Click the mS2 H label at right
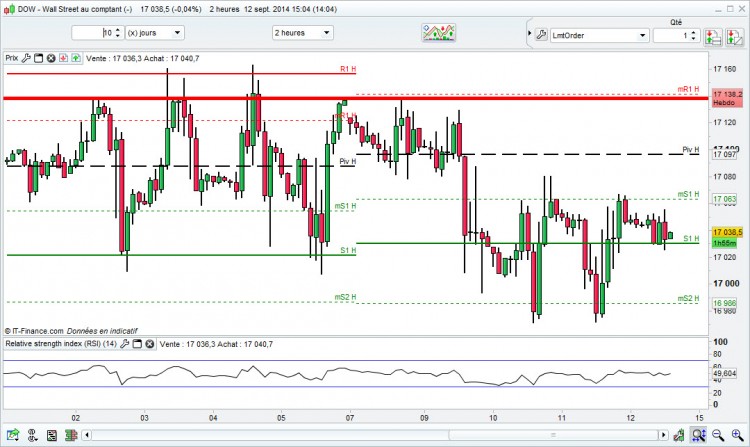 point(688,298)
